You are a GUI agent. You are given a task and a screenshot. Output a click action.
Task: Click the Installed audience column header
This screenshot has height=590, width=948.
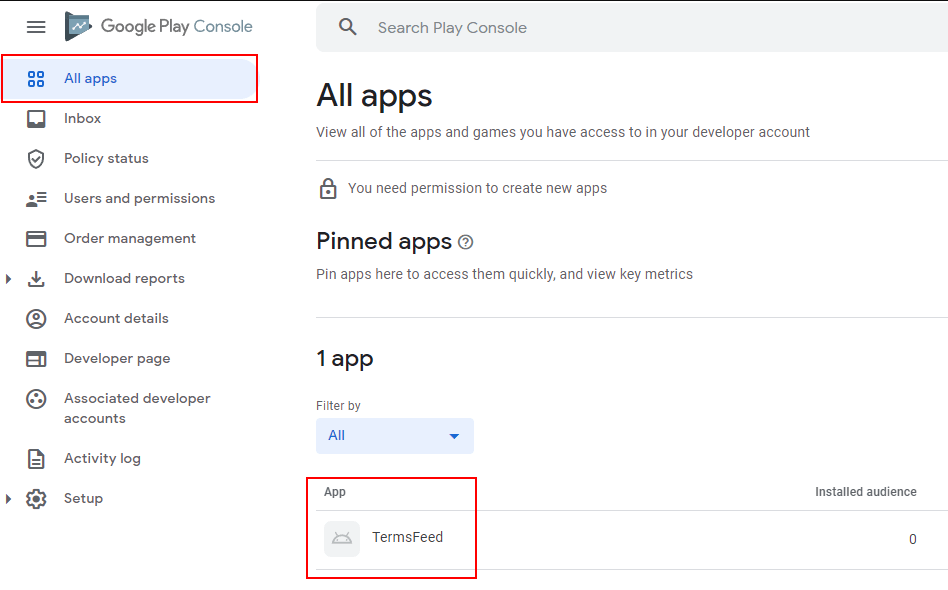click(866, 492)
